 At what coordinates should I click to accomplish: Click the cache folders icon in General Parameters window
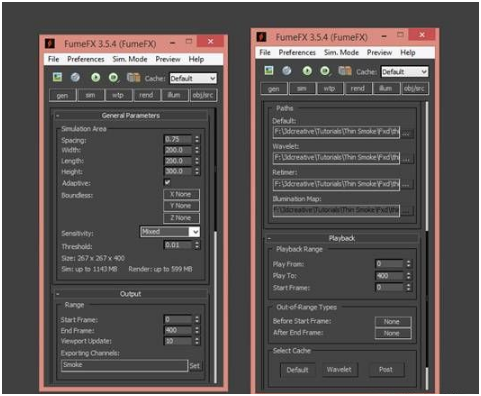(x=133, y=78)
